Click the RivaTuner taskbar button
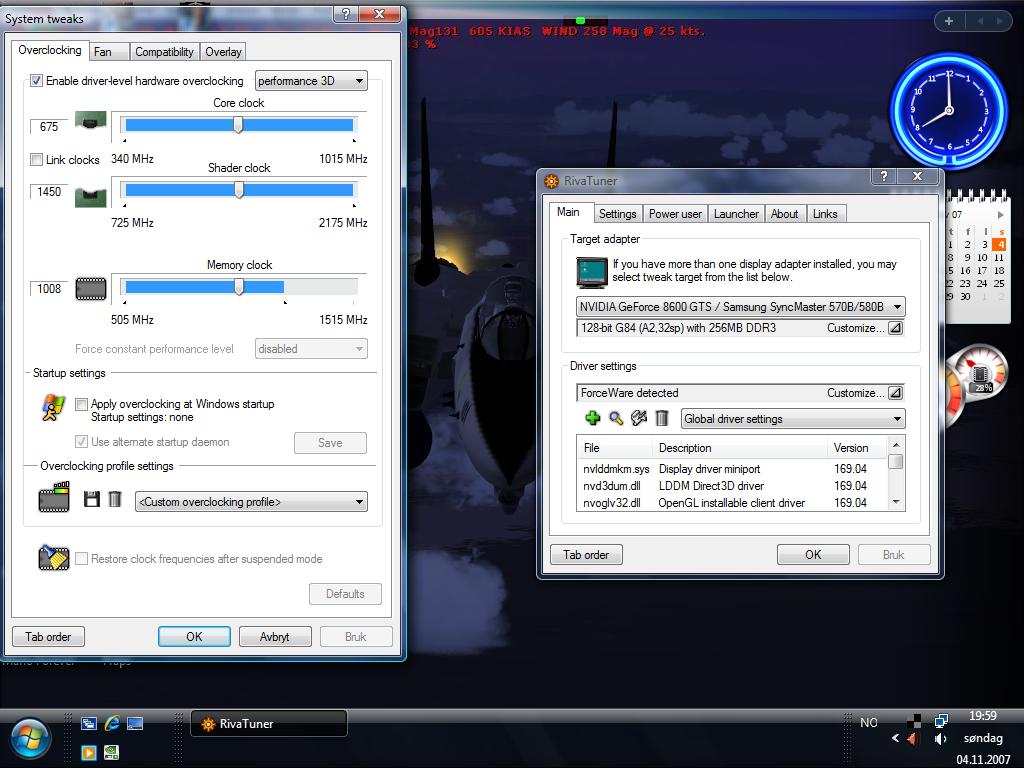 click(x=268, y=724)
